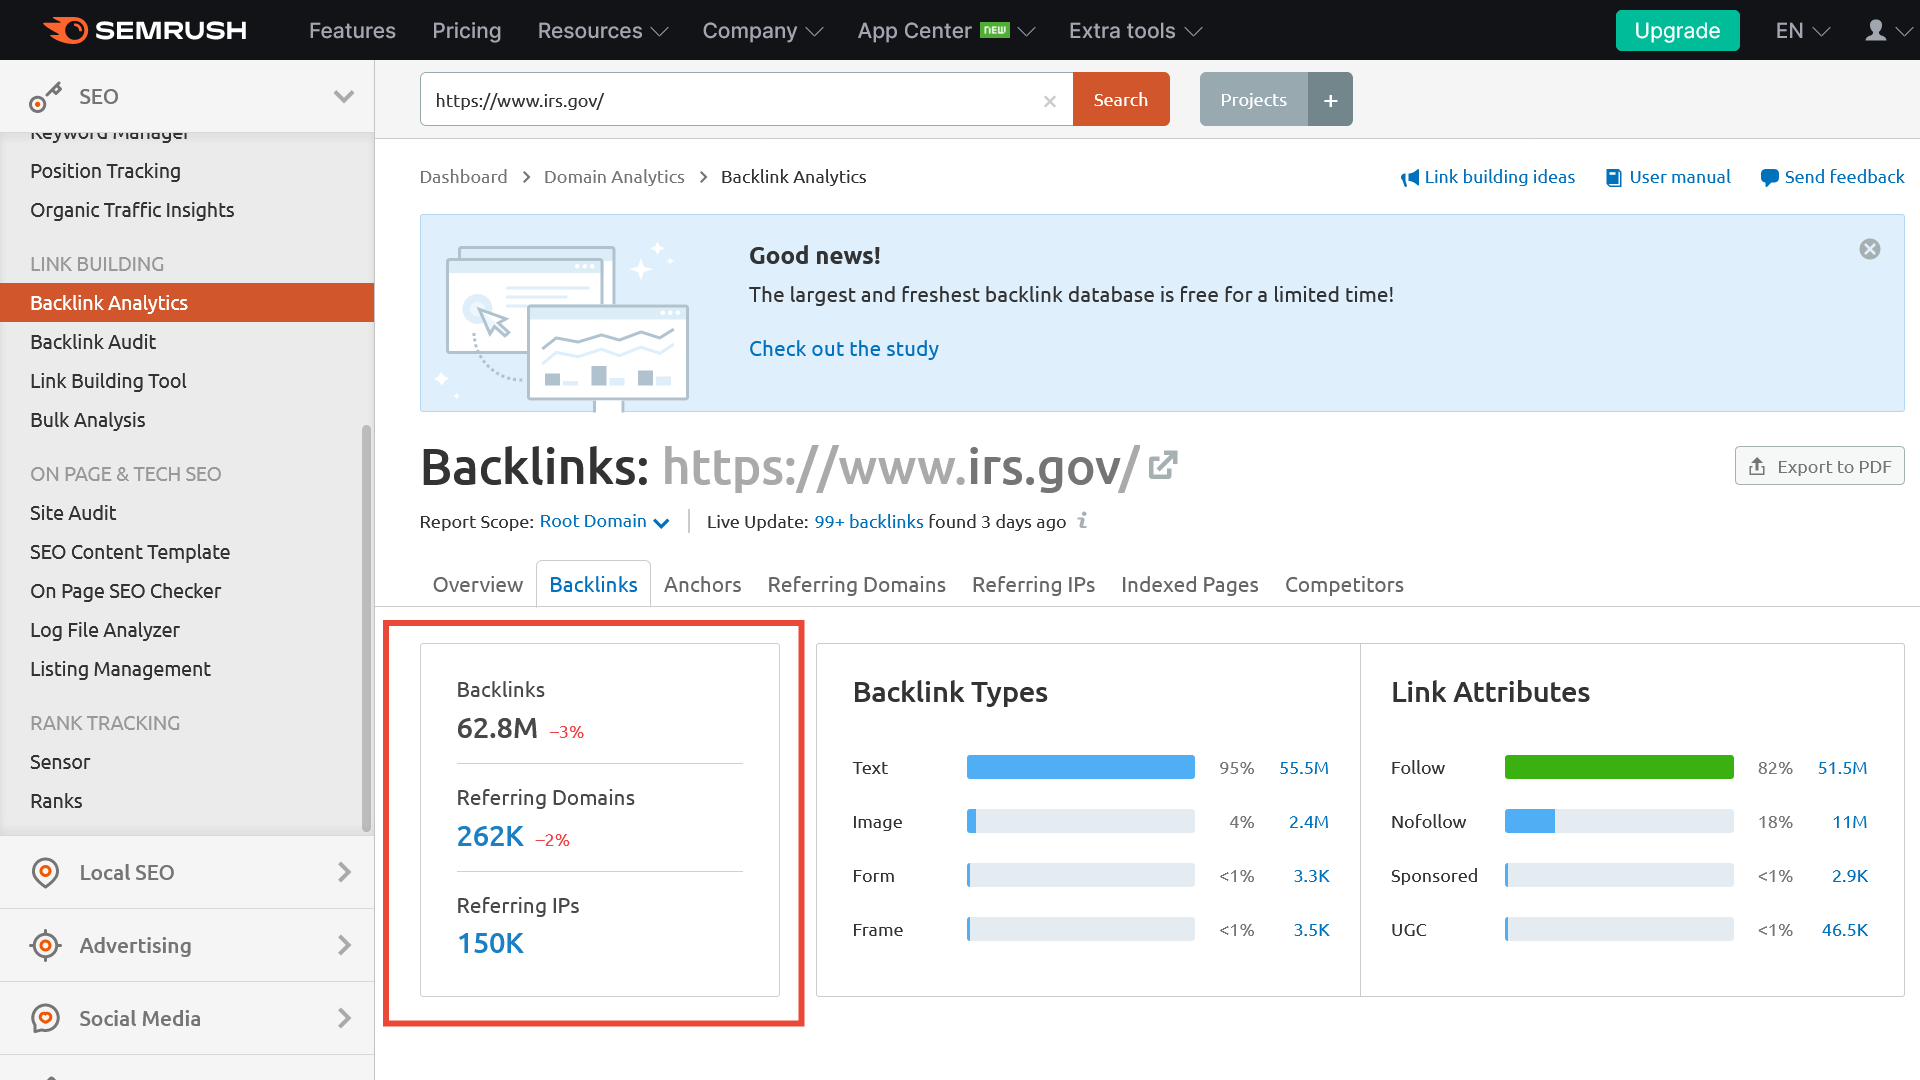Clear the search field with X icon
This screenshot has height=1080, width=1920.
[1049, 101]
